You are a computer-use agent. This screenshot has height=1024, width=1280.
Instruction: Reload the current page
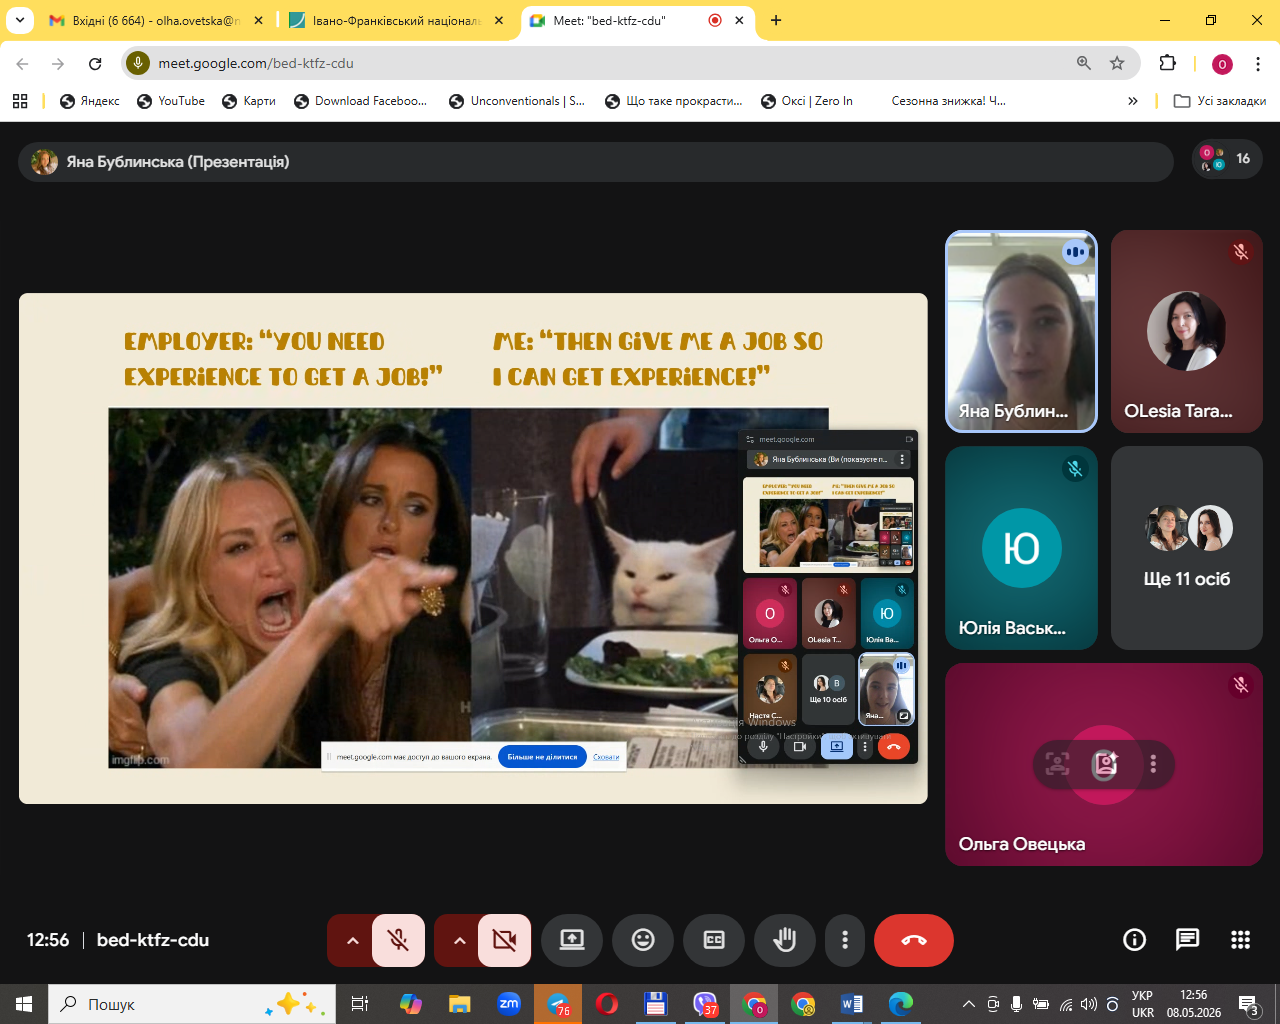pos(95,63)
